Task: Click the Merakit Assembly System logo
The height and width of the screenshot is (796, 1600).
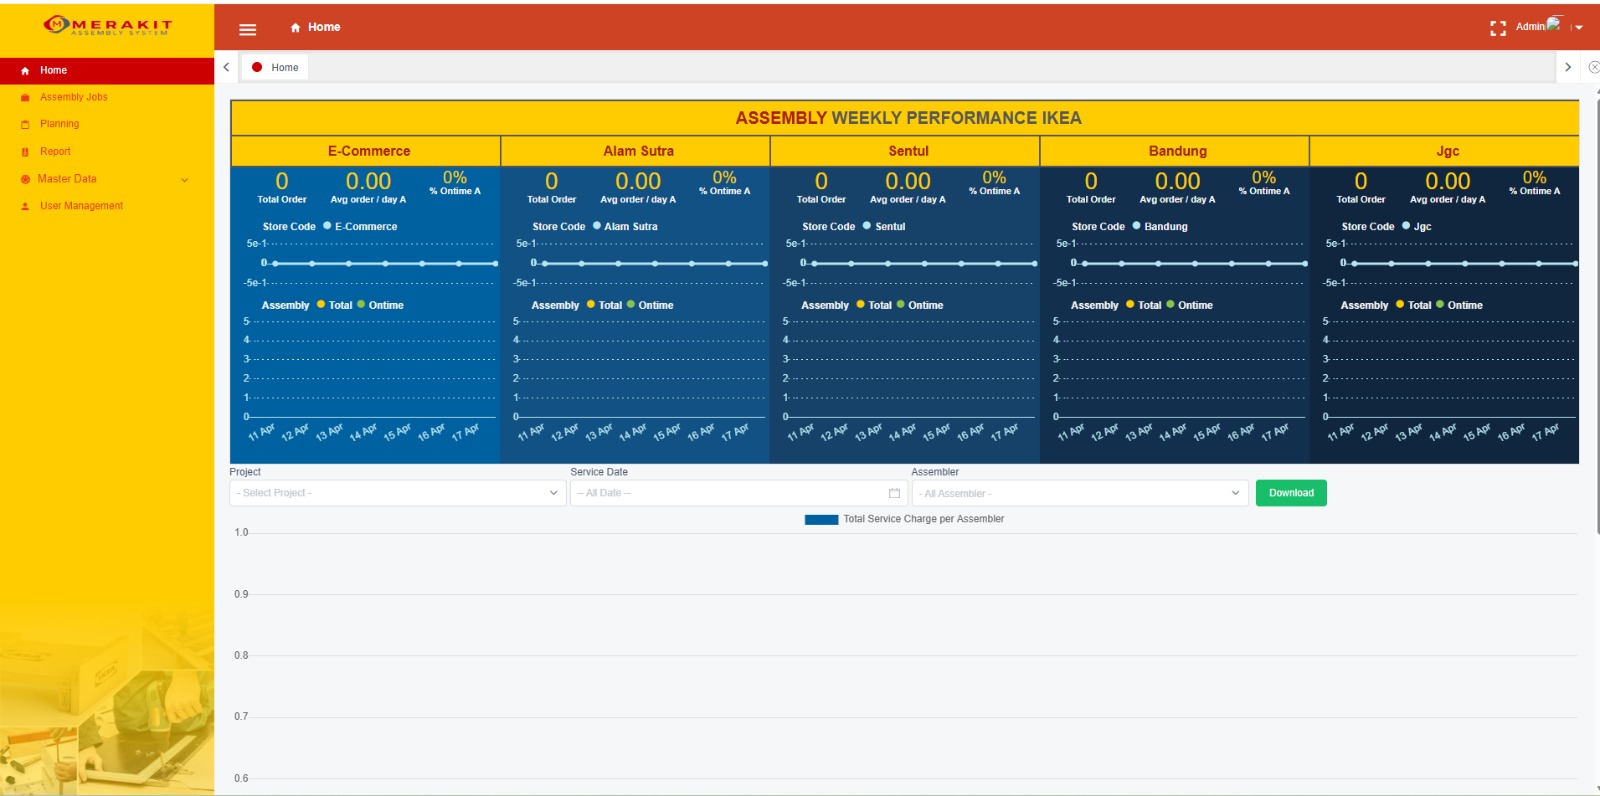Action: coord(108,25)
